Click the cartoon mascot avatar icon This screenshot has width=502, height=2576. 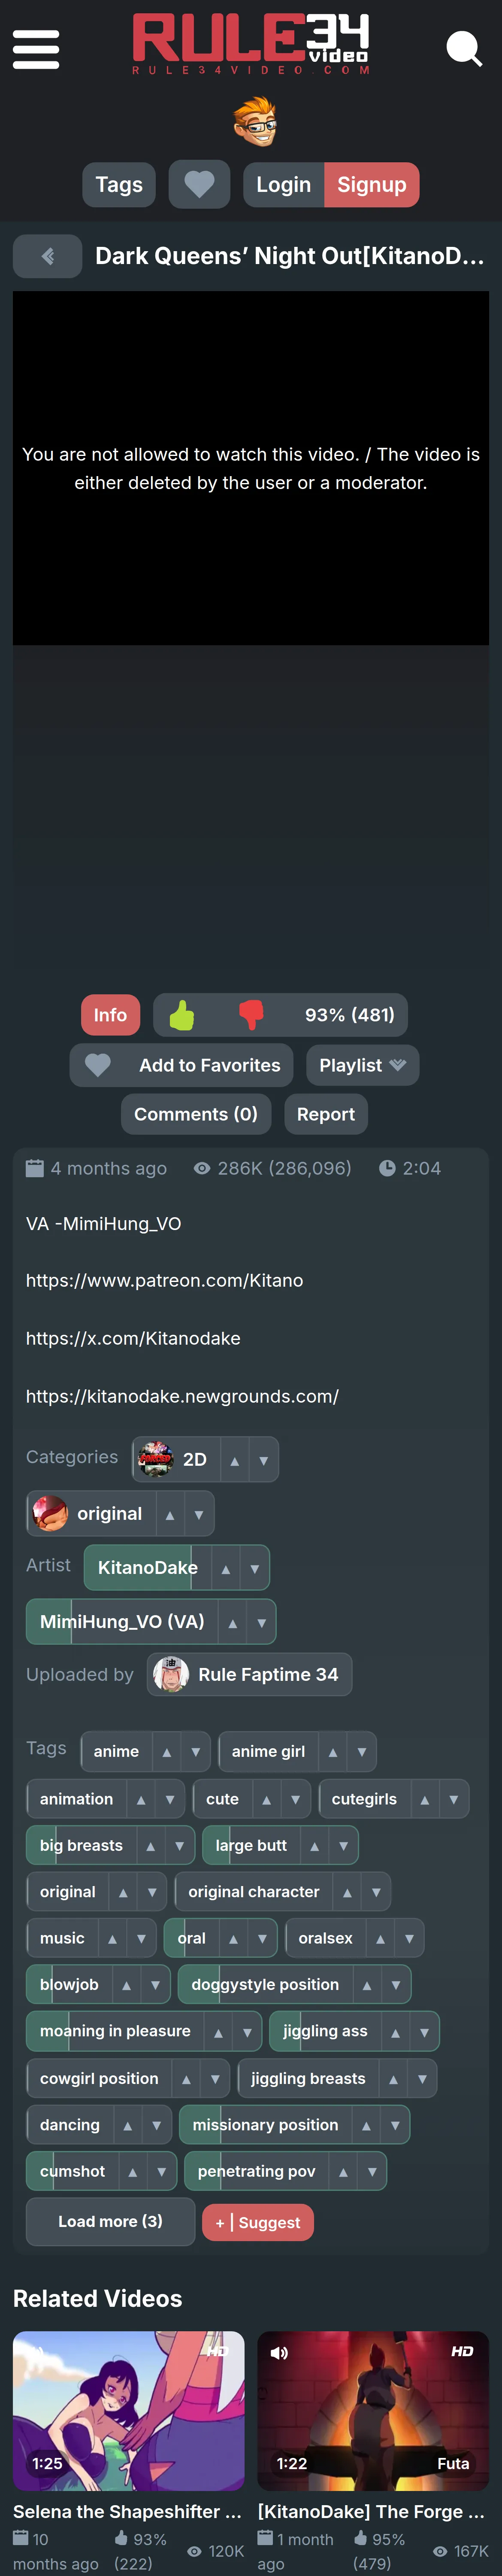255,122
